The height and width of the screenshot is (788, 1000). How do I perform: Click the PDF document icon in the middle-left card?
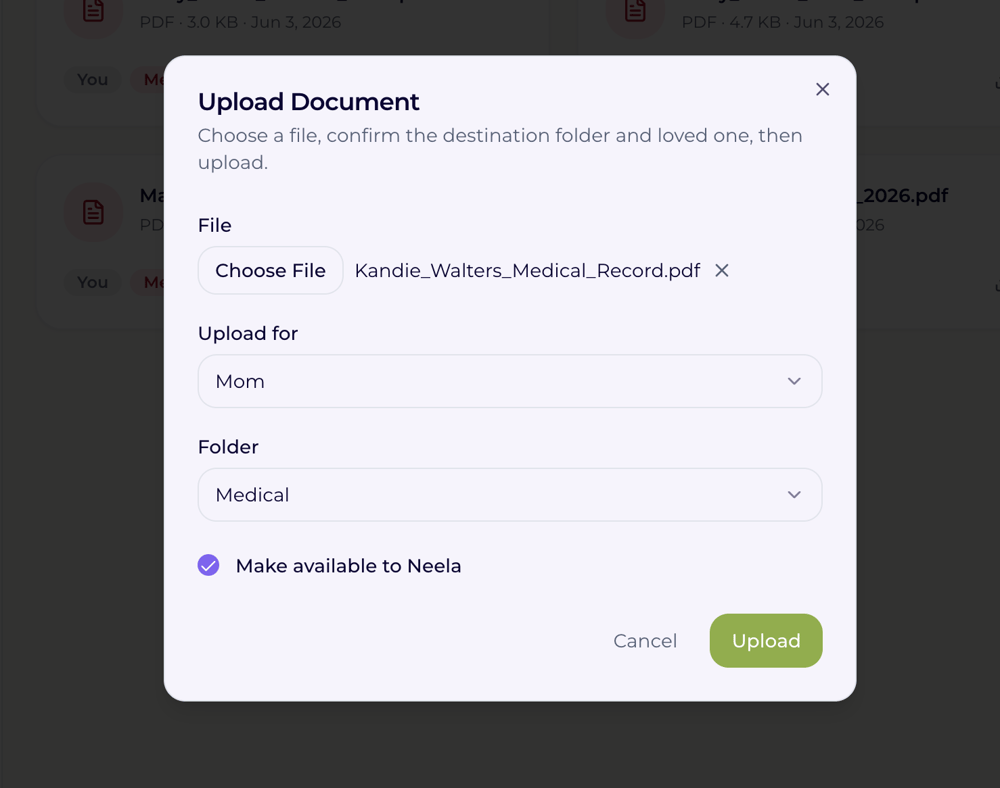click(93, 212)
